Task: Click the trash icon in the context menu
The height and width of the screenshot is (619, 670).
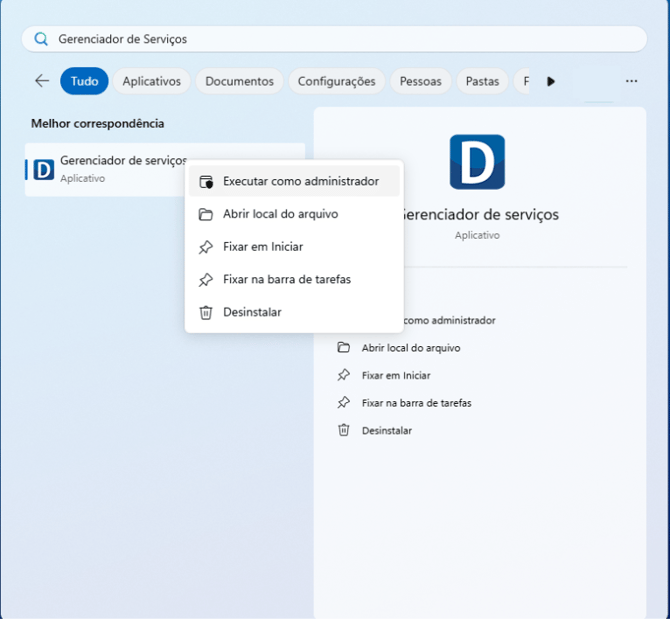Action: pos(206,312)
